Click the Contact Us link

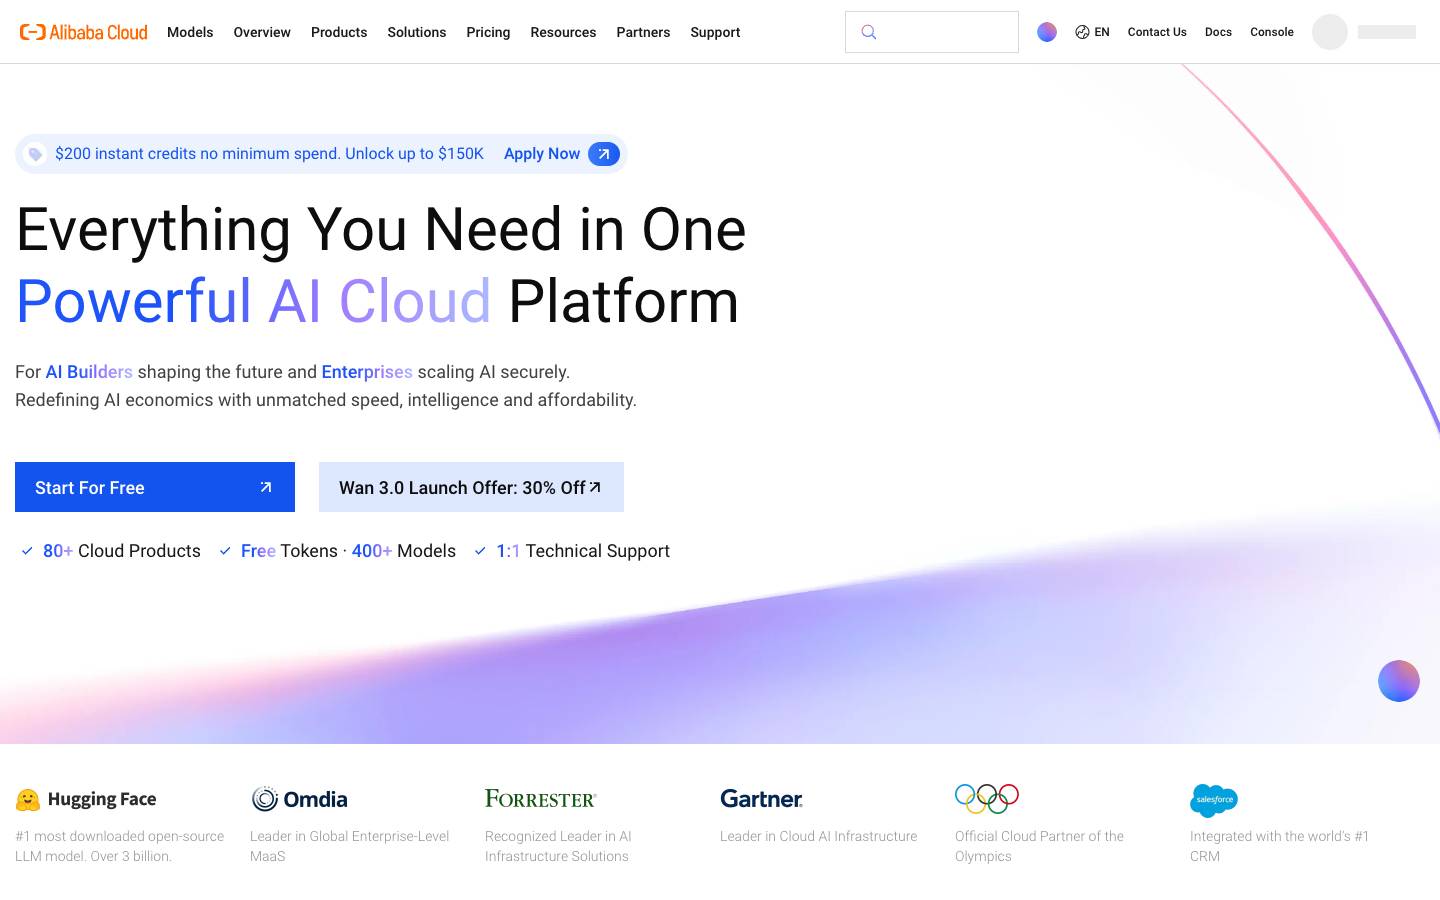pos(1157,32)
